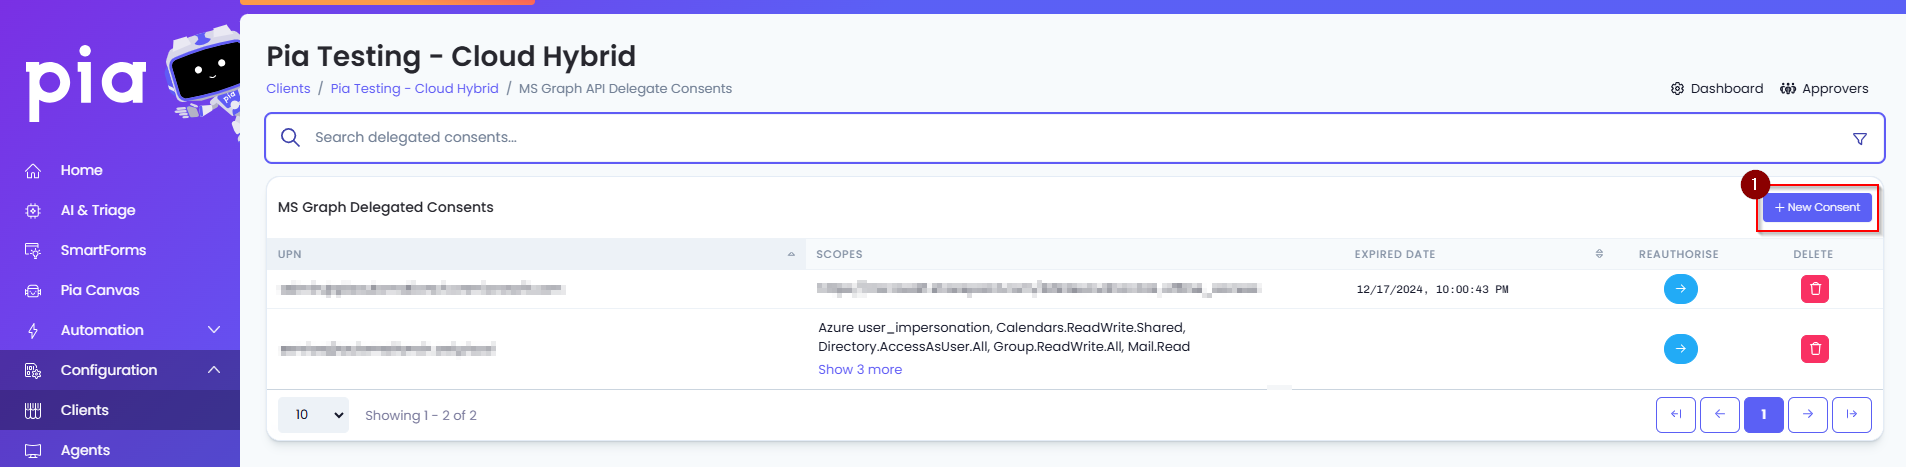The image size is (1906, 467).
Task: Click the Configuration icon
Action: click(33, 371)
